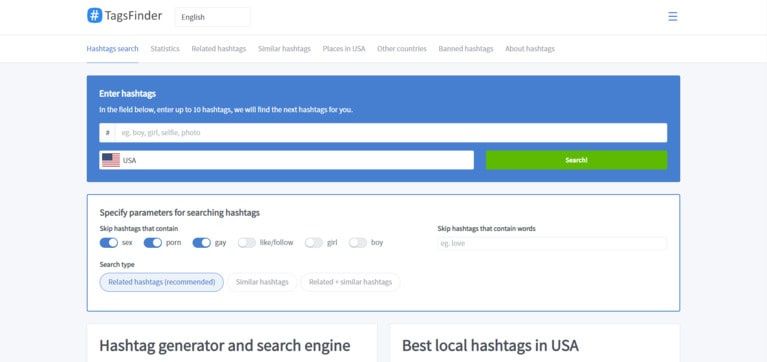Click 'Best local hashtags in USA' heading
The image size is (767, 362).
[490, 345]
